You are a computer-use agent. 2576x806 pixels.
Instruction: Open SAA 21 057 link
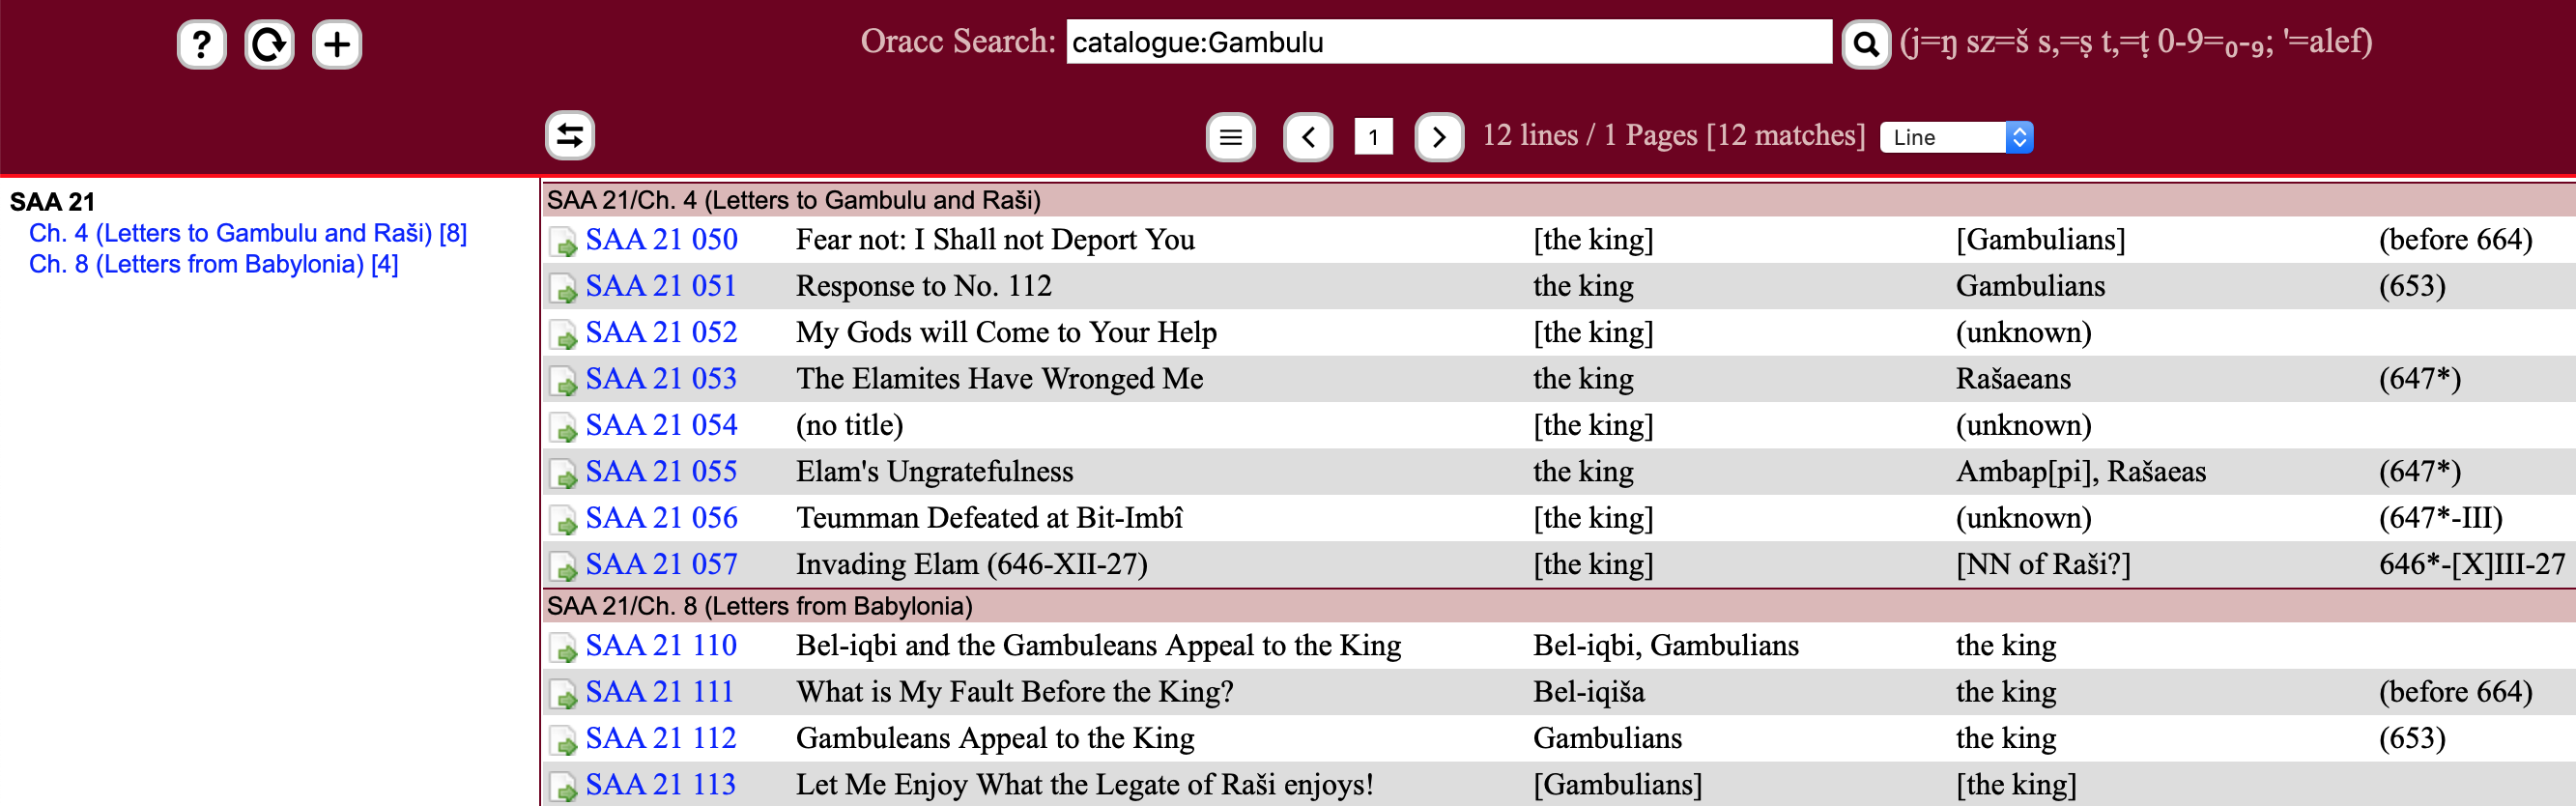661,564
